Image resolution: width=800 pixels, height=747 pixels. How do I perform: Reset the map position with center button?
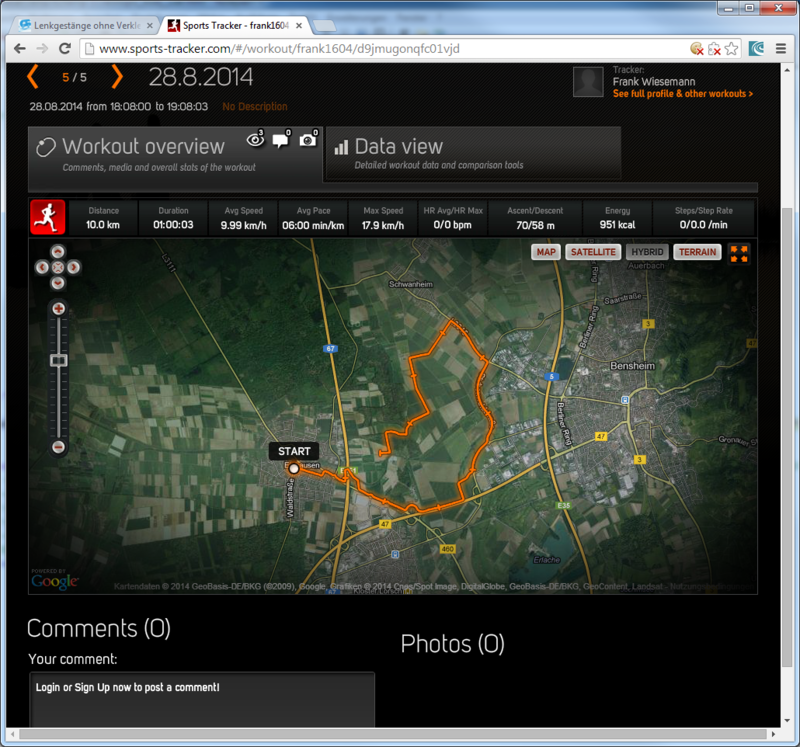(58, 267)
